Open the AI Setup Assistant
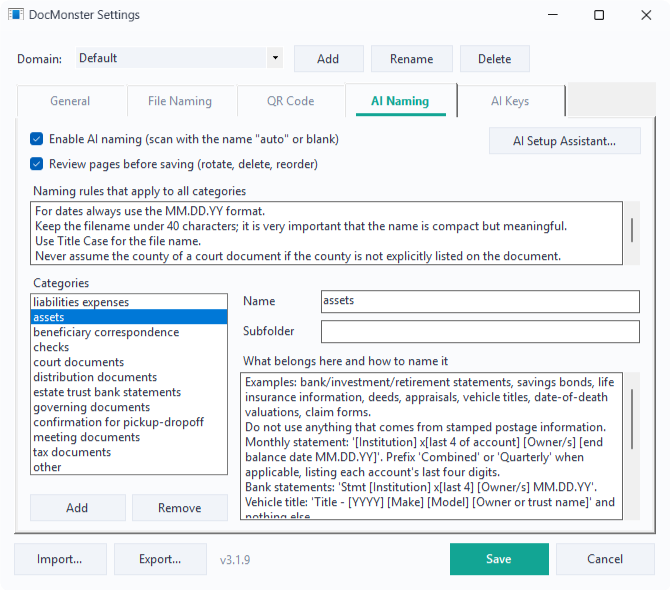This screenshot has height=590, width=670. pyautogui.click(x=564, y=141)
